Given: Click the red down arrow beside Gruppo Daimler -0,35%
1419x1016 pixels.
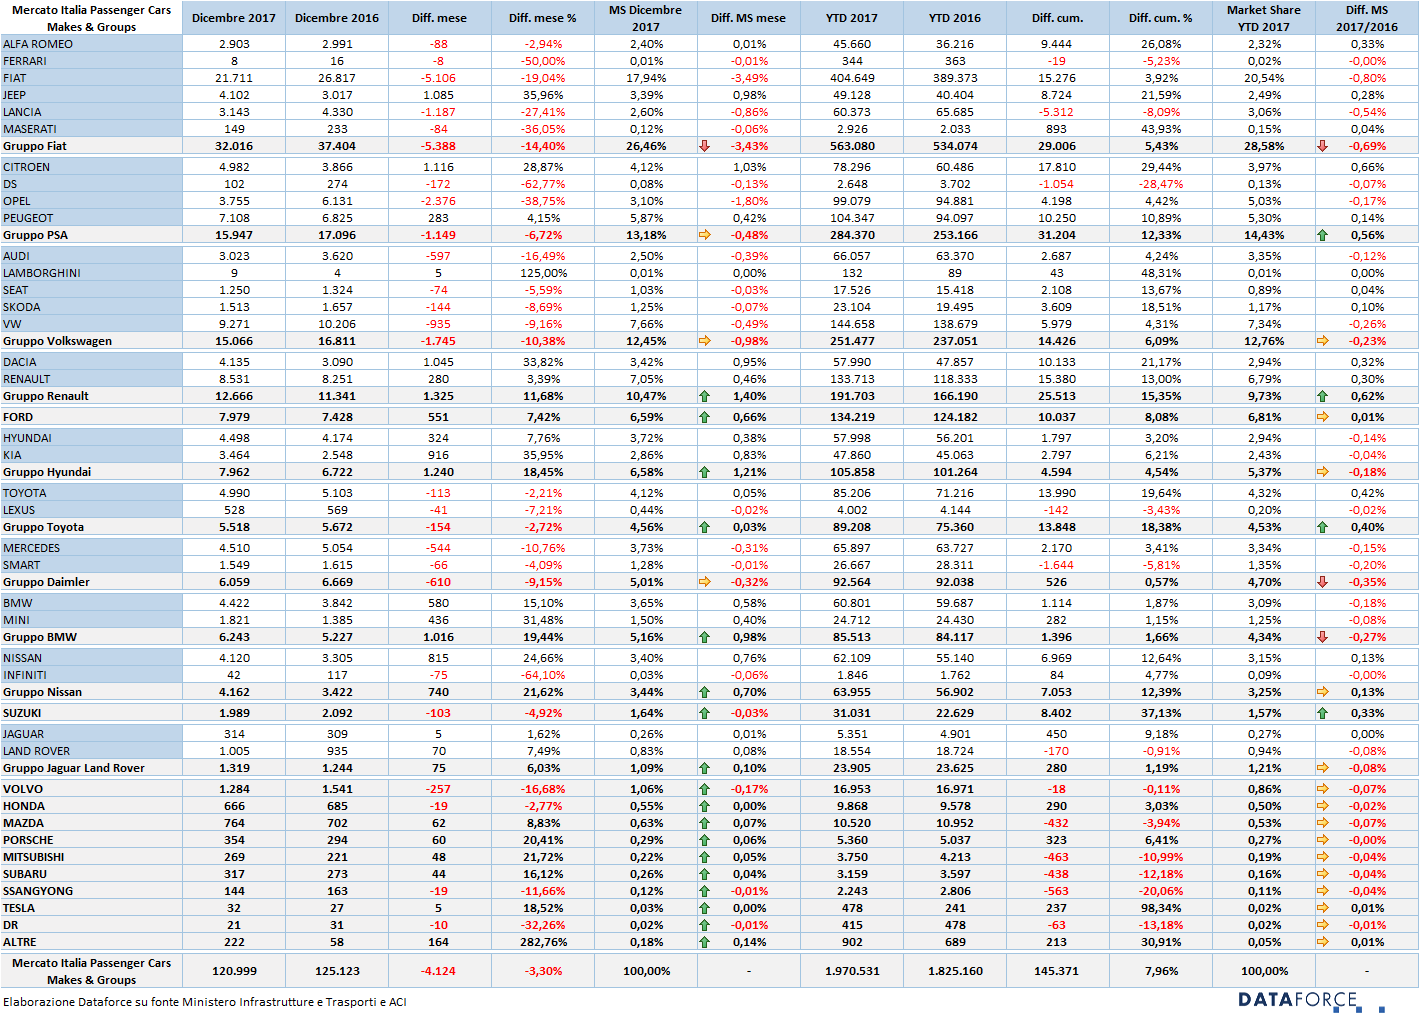Looking at the screenshot, I should 1322,582.
